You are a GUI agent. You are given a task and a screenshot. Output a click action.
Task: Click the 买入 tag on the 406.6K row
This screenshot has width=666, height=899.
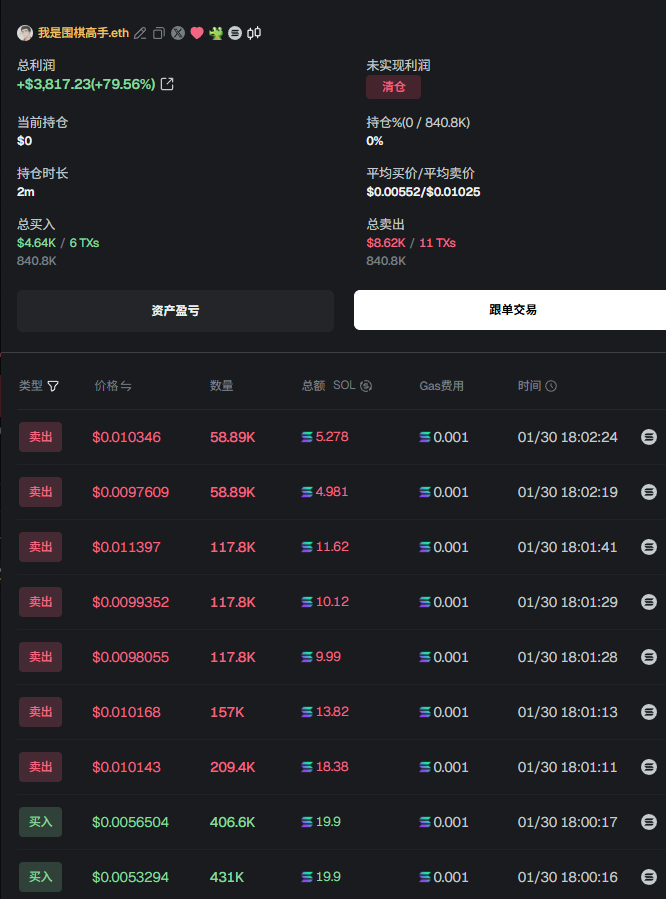click(x=40, y=822)
